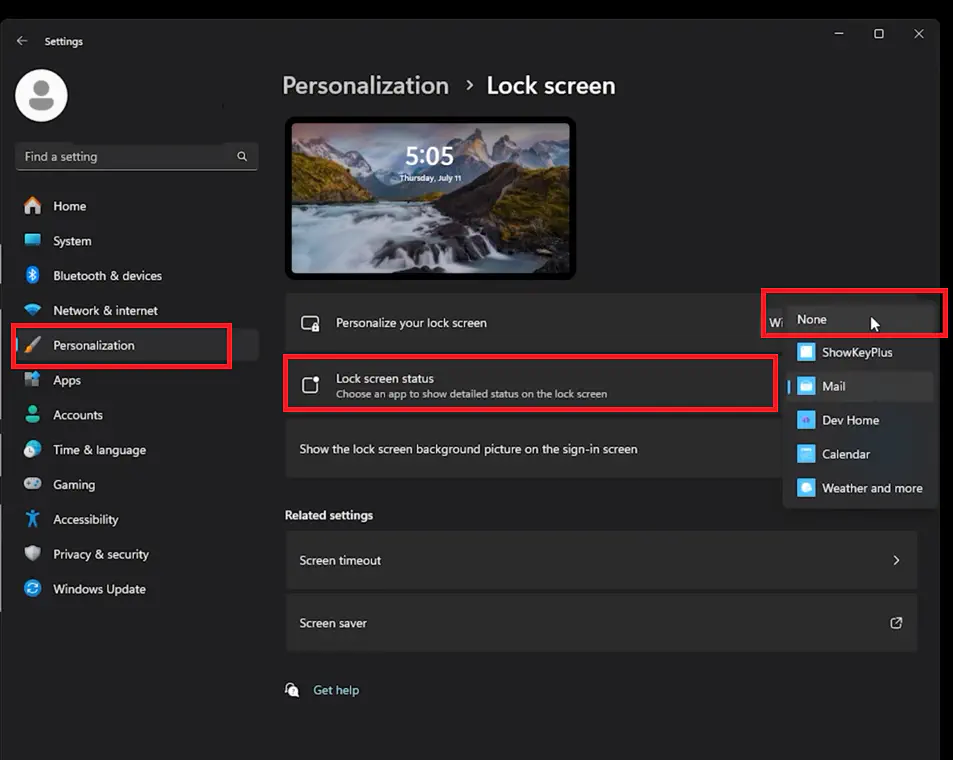Select Calendar as lock screen status
The height and width of the screenshot is (760, 953).
(845, 454)
